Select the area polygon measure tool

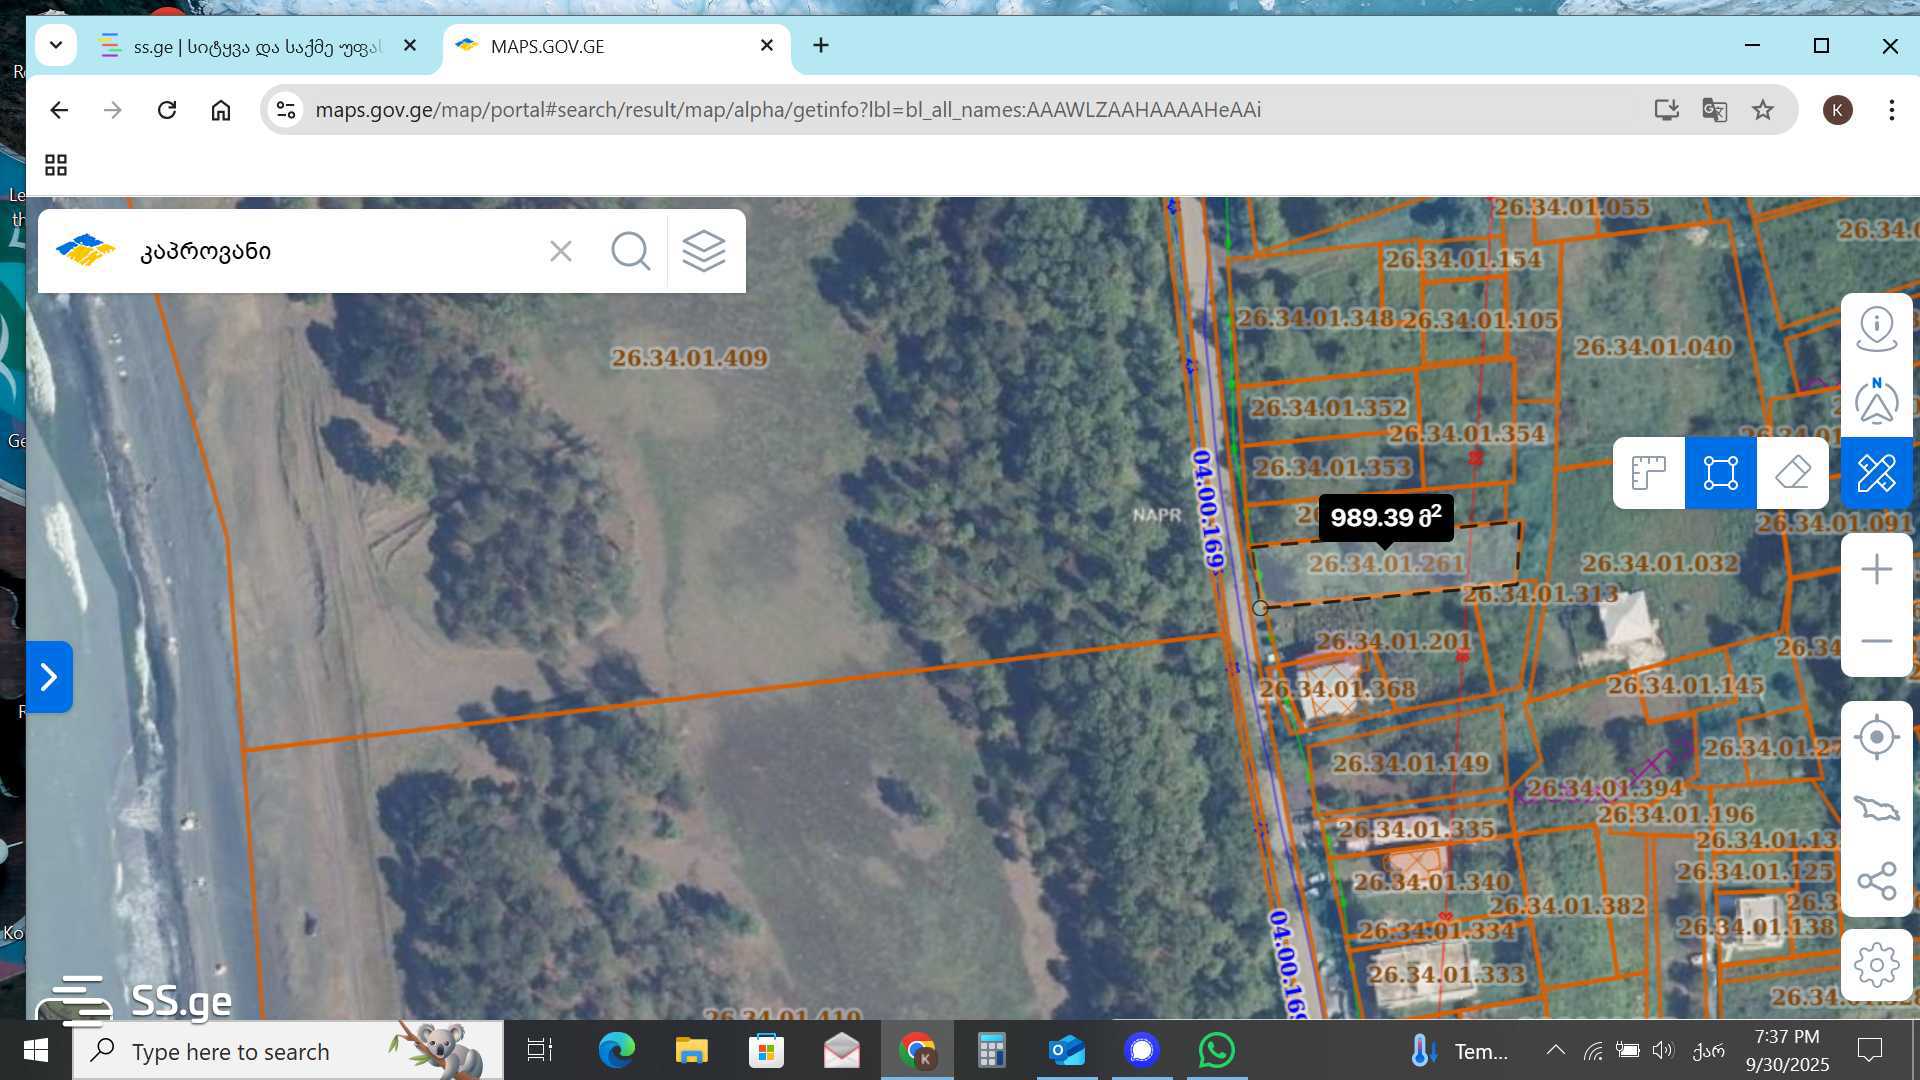coord(1721,473)
